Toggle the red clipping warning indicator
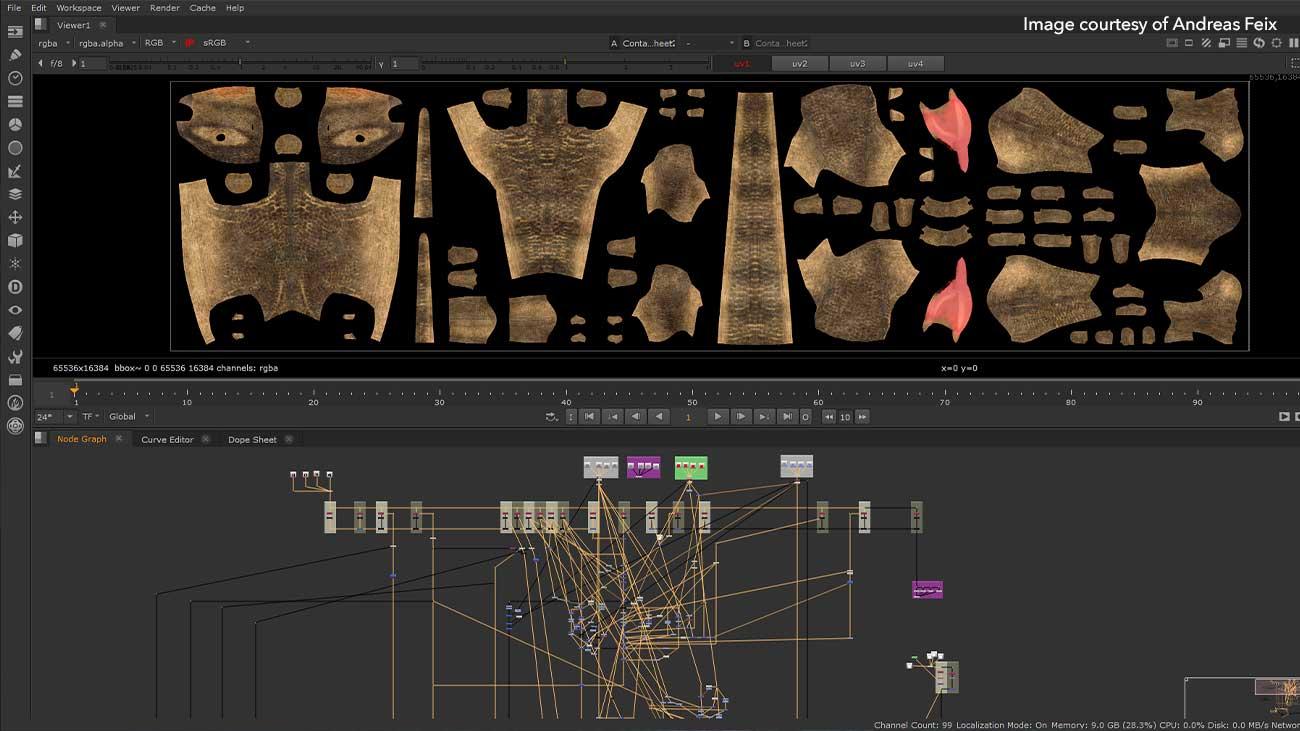1300x731 pixels. pyautogui.click(x=189, y=43)
